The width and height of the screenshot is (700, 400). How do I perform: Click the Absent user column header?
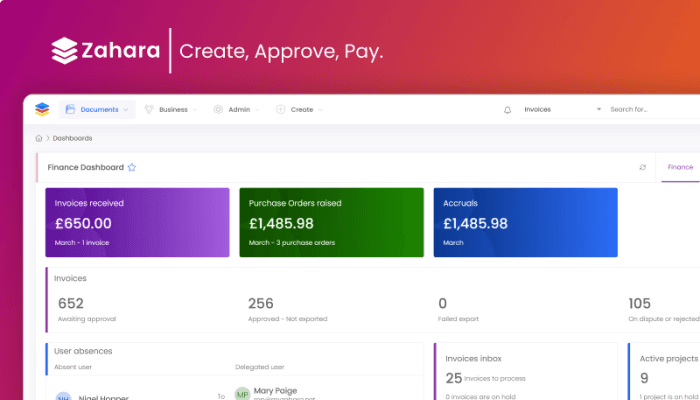[73, 367]
